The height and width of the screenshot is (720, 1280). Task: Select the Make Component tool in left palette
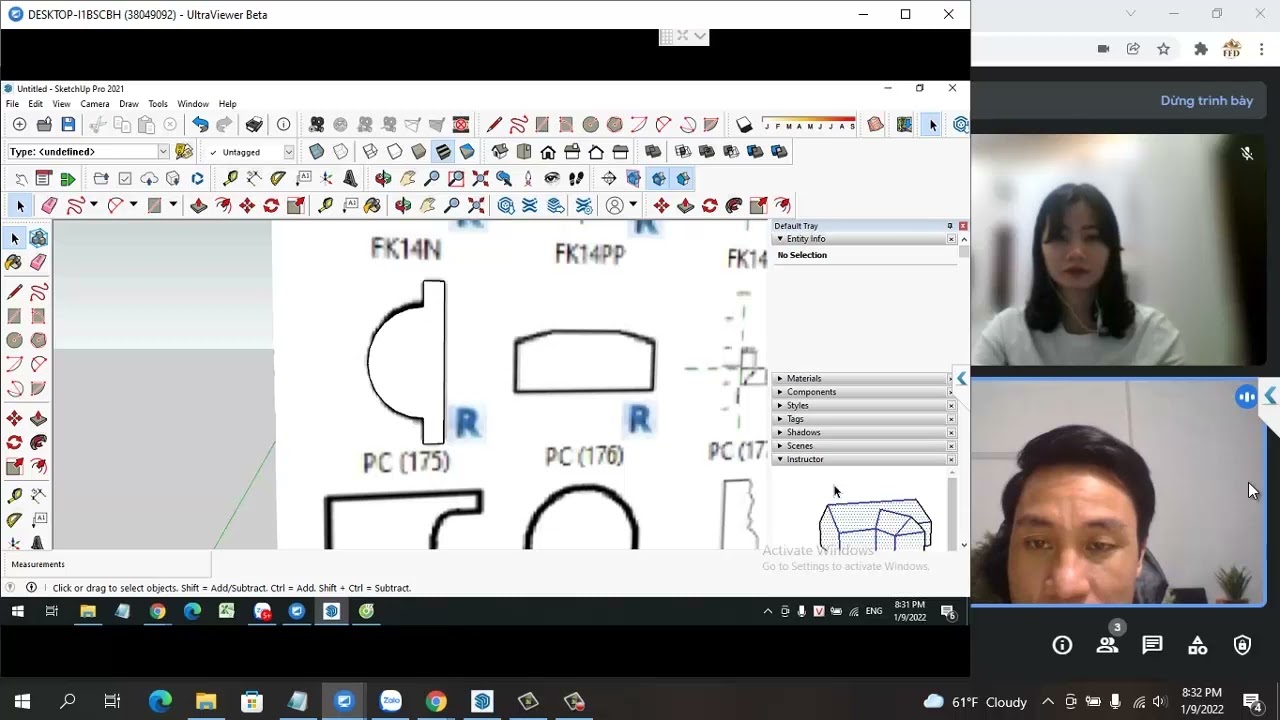click(x=39, y=238)
